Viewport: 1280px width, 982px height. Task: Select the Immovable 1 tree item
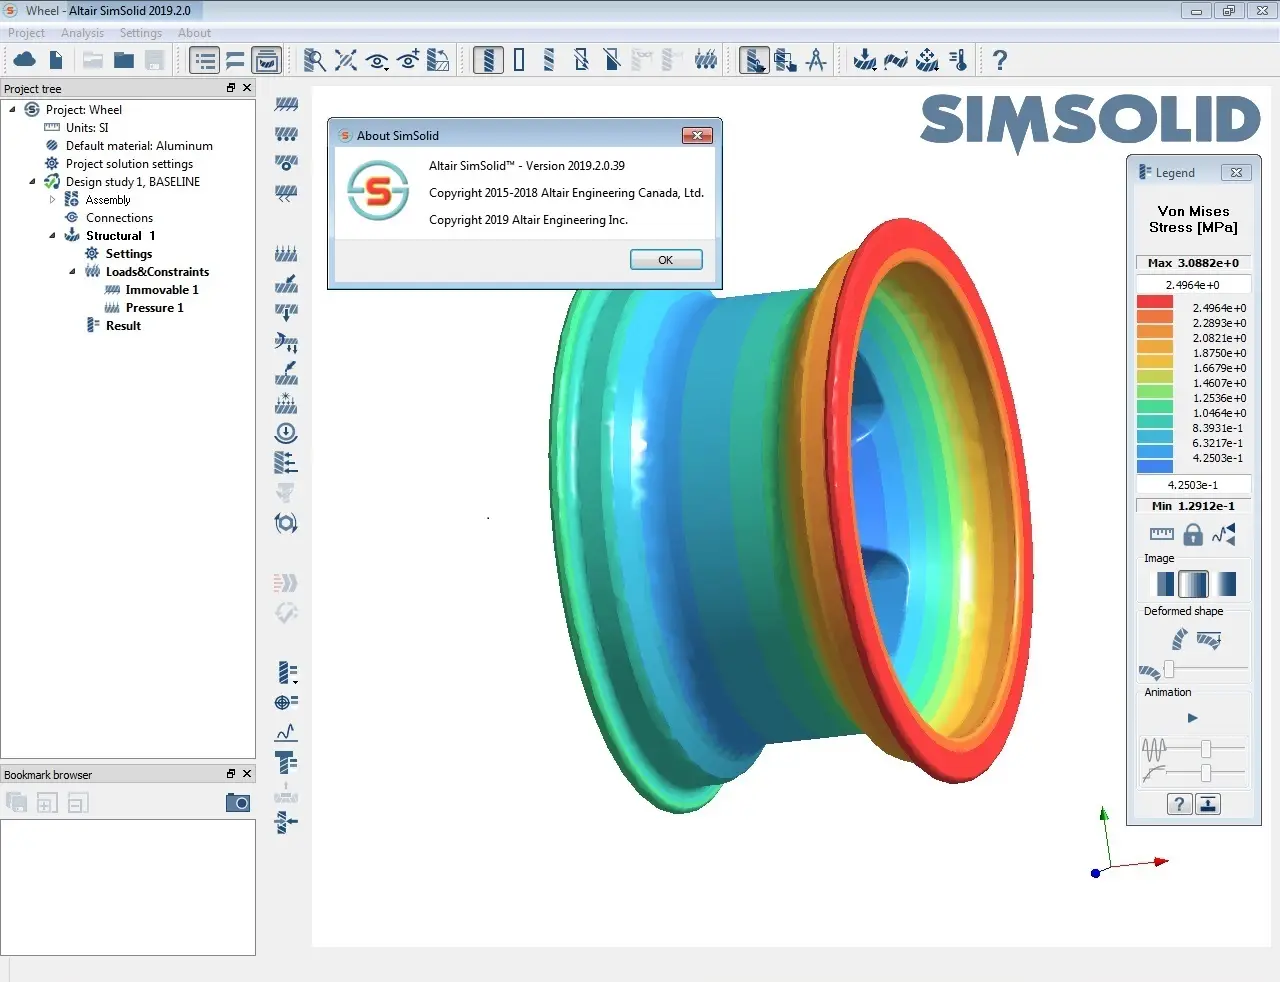click(162, 290)
